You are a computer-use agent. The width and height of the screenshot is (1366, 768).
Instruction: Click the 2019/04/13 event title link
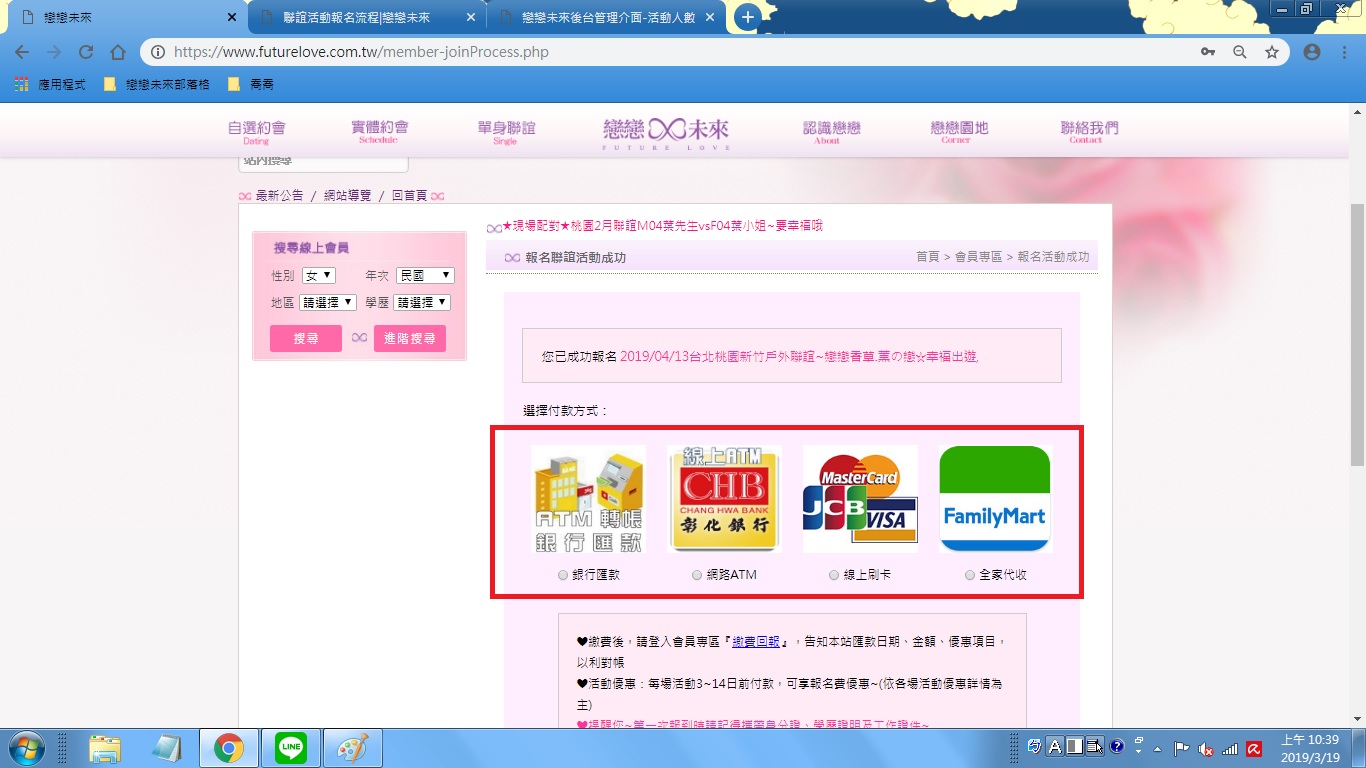[799, 356]
